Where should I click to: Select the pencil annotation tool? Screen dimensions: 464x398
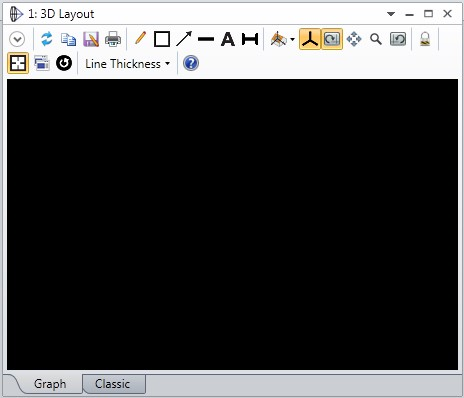[140, 38]
